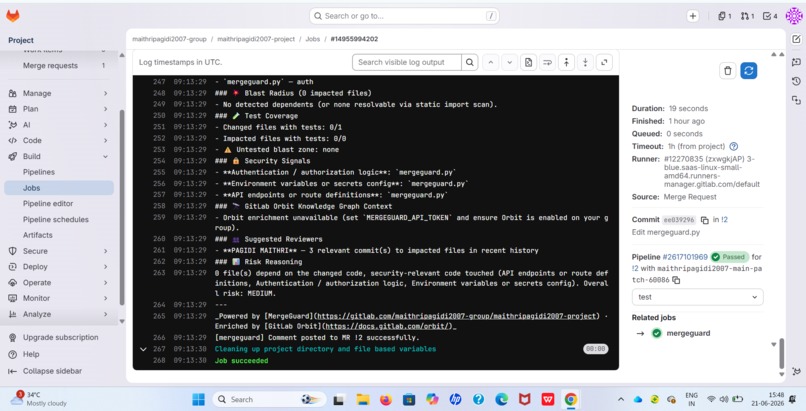The height and width of the screenshot is (411, 806).
Task: Click the left sidebar vertical scrollbar
Action: [x=122, y=208]
